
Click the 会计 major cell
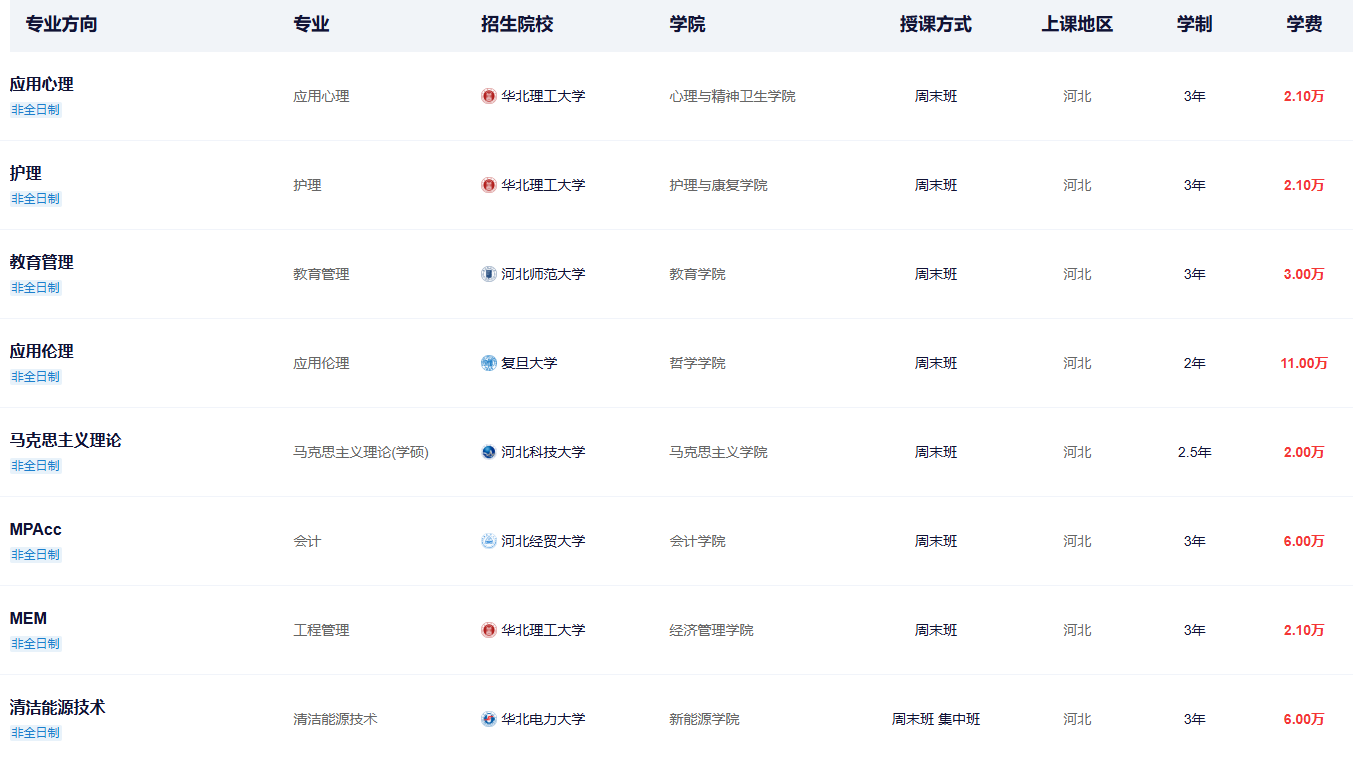[307, 541]
